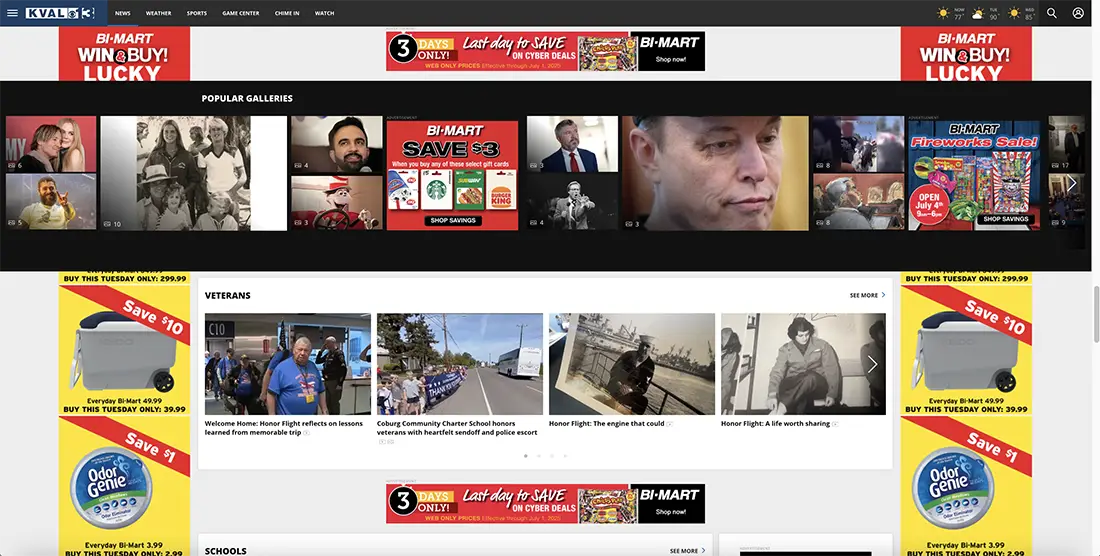Open the user account profile icon

point(1078,13)
